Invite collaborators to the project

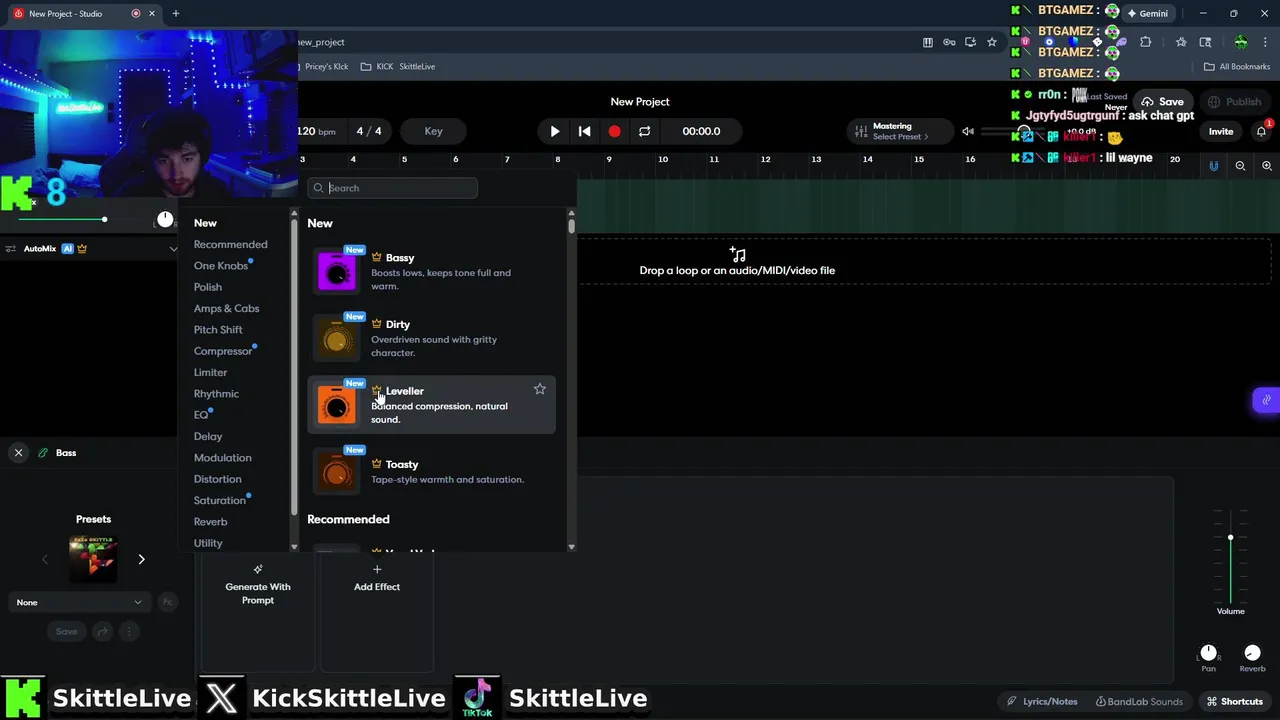[1221, 131]
